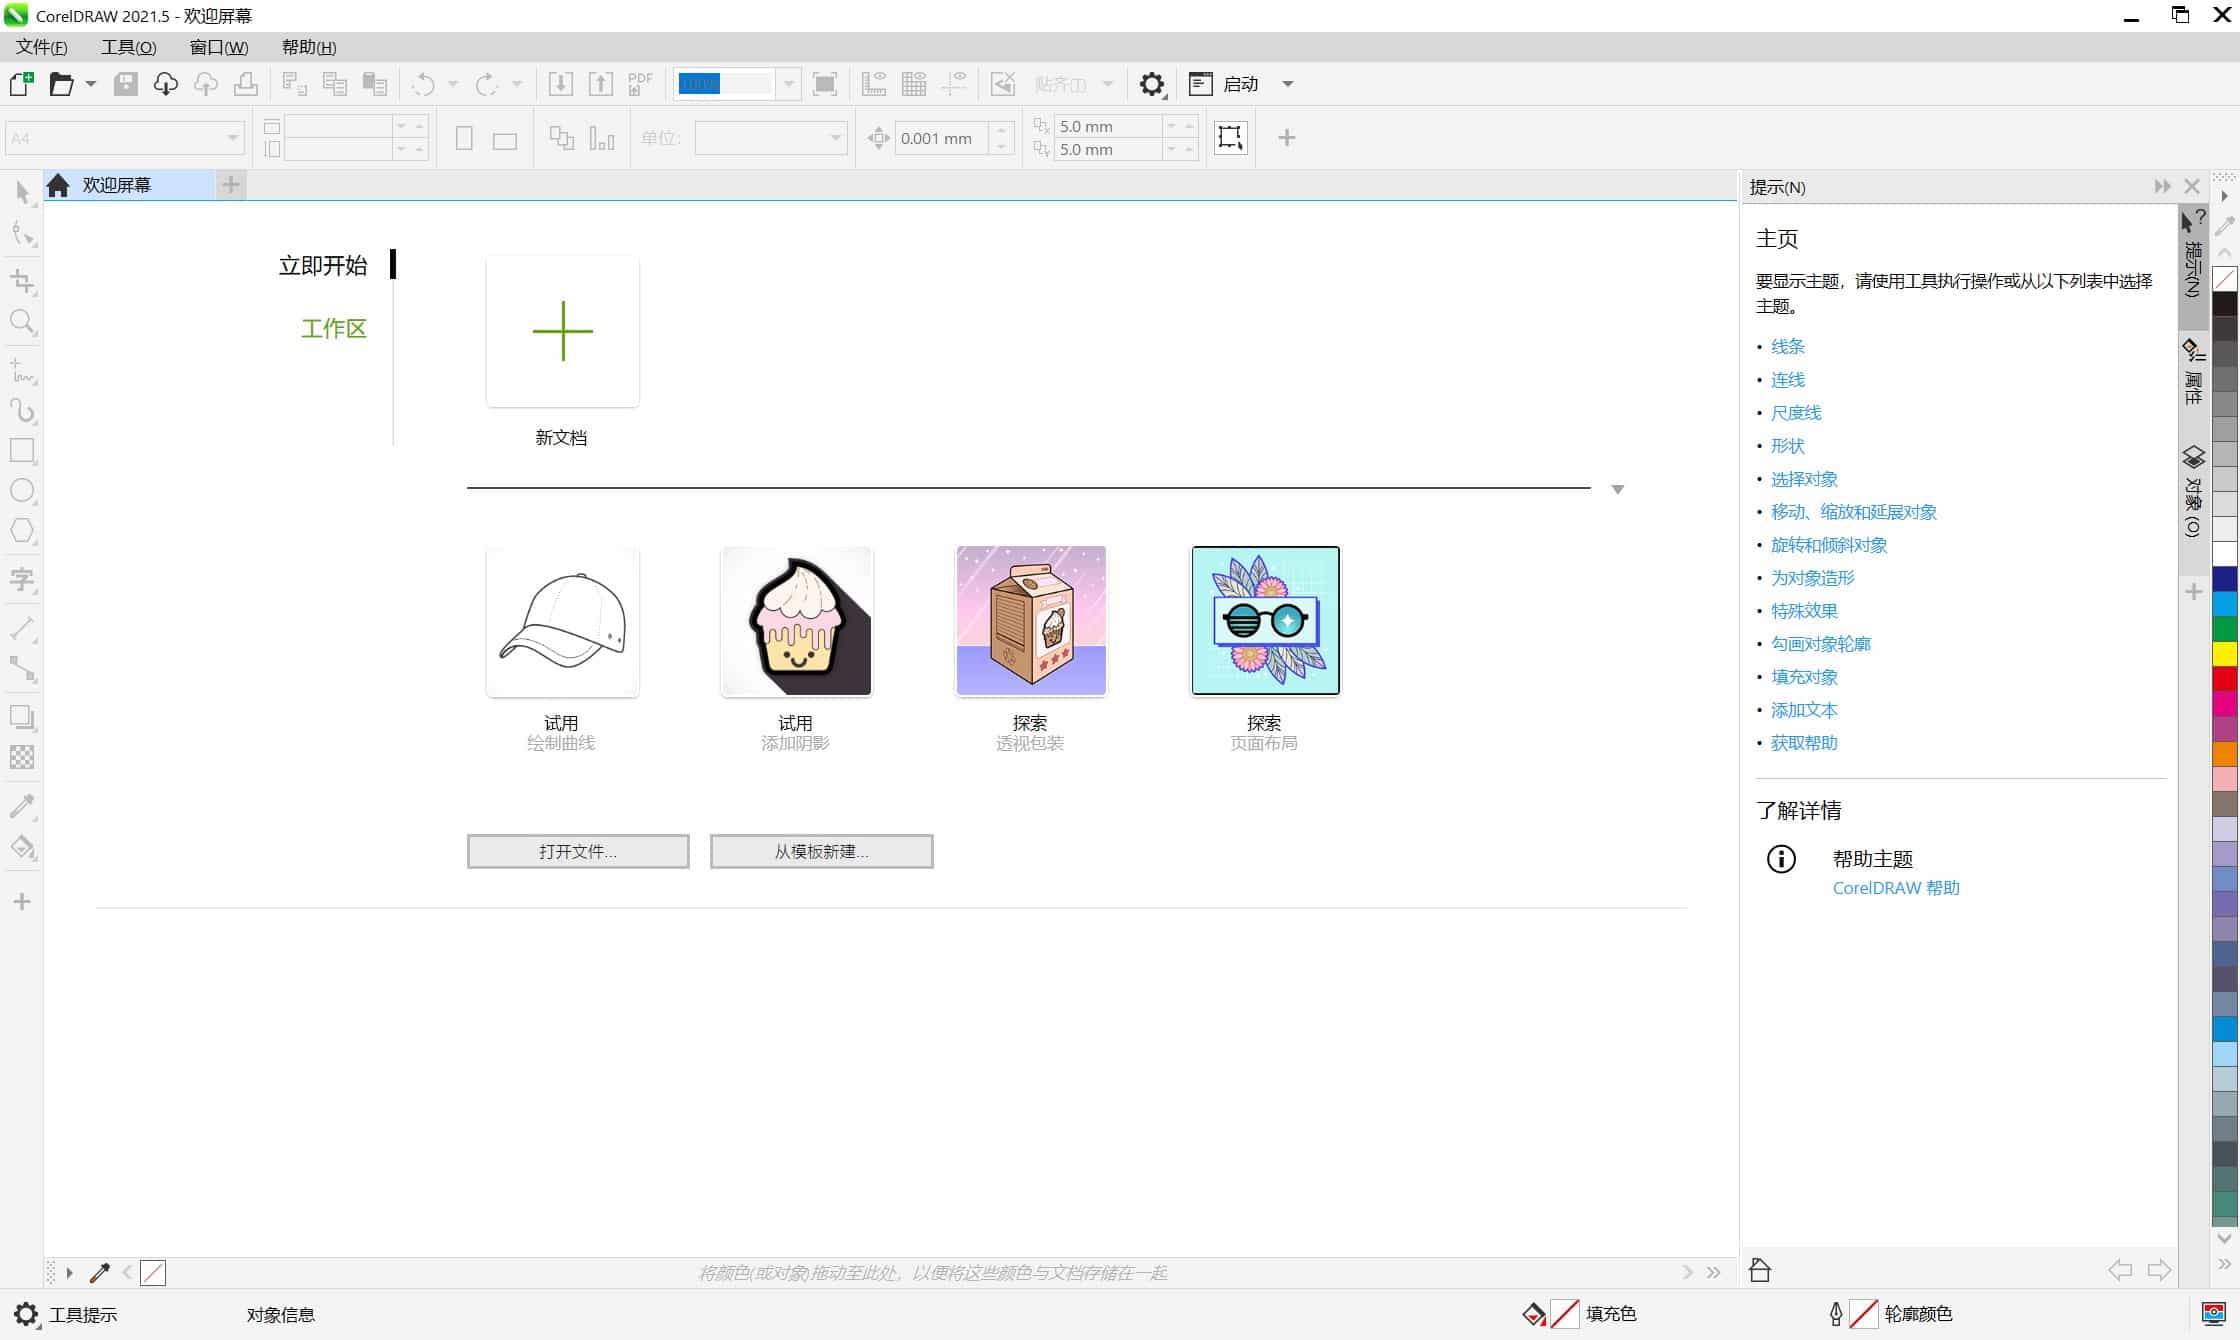Select the Ellipse tool in toolbox

point(22,491)
